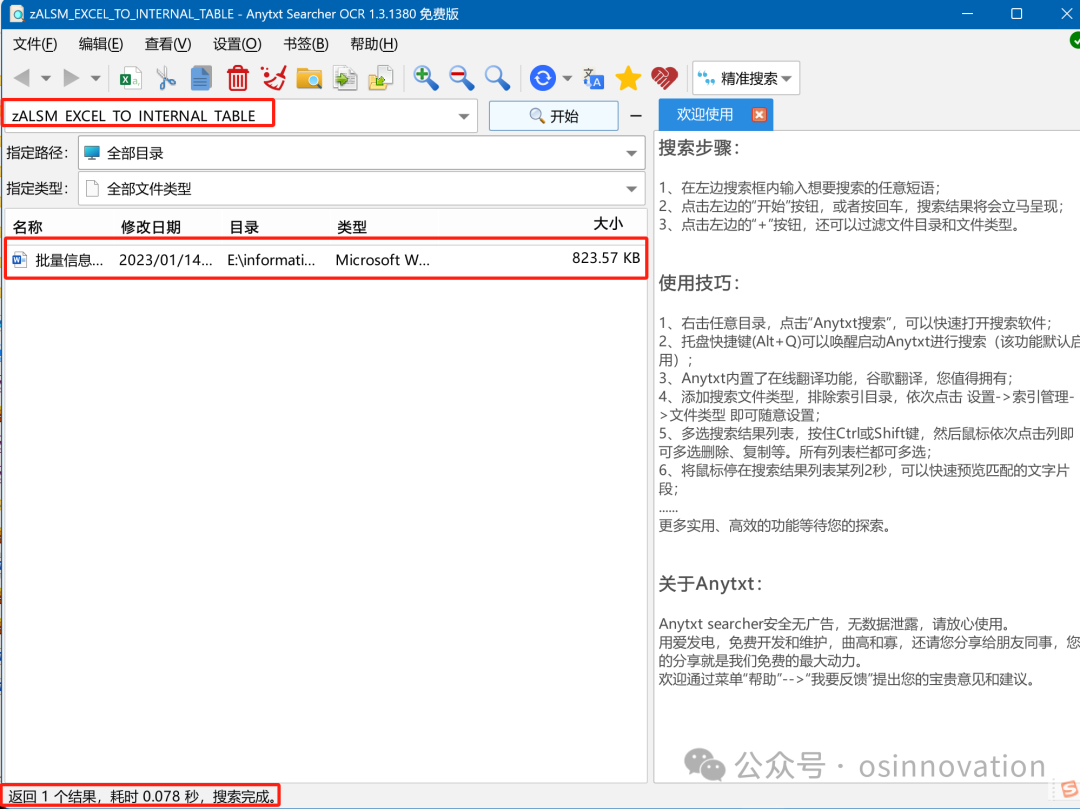
Task: Open the 查看(V) menu
Action: pyautogui.click(x=168, y=44)
